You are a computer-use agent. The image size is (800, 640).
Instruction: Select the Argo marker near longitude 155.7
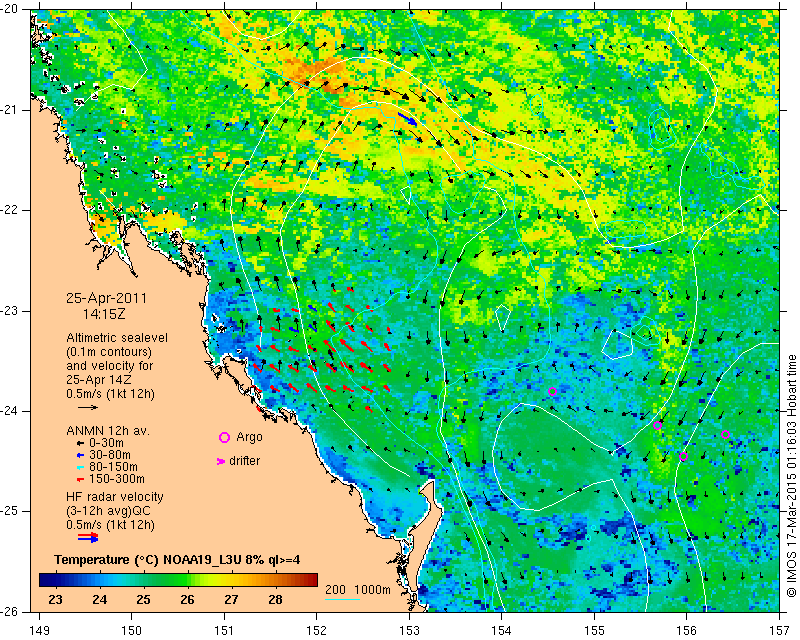tap(658, 426)
